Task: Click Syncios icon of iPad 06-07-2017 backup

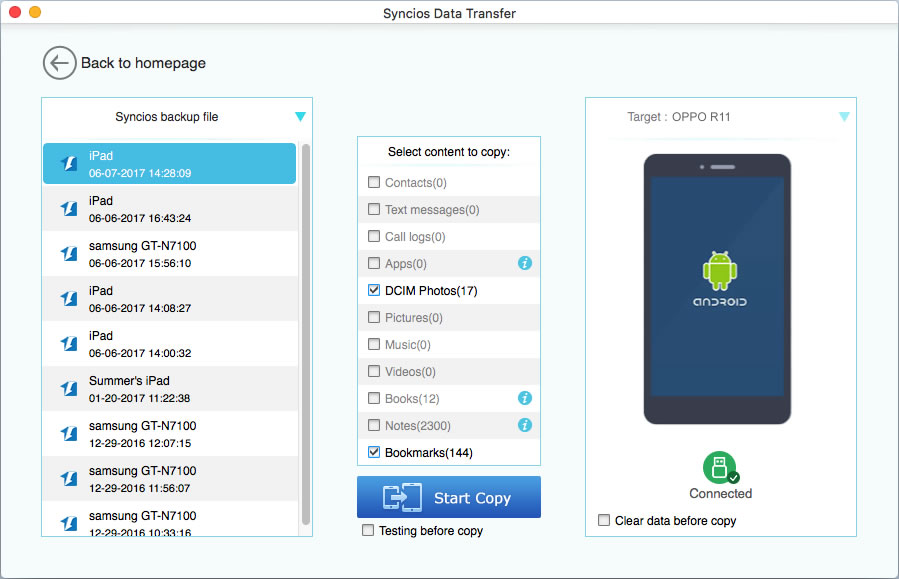Action: tap(69, 163)
